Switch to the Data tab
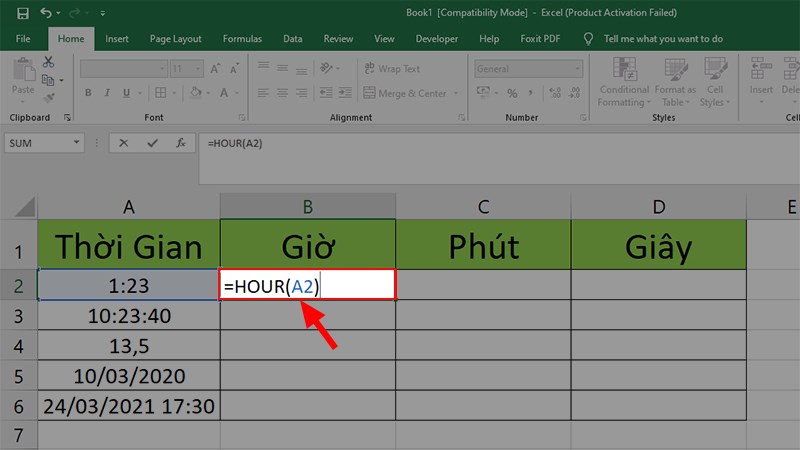 [x=293, y=39]
